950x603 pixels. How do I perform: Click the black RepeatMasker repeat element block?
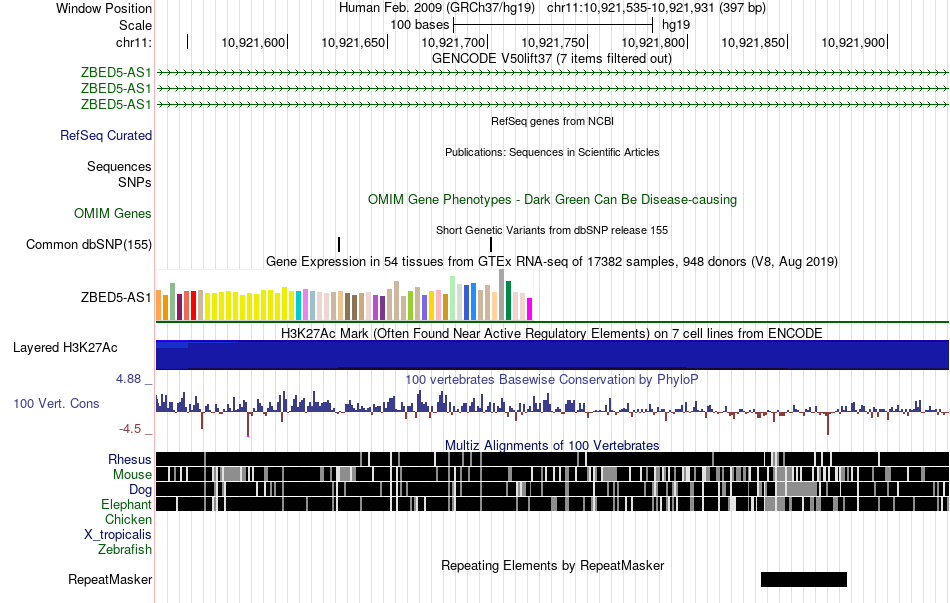pos(803,579)
